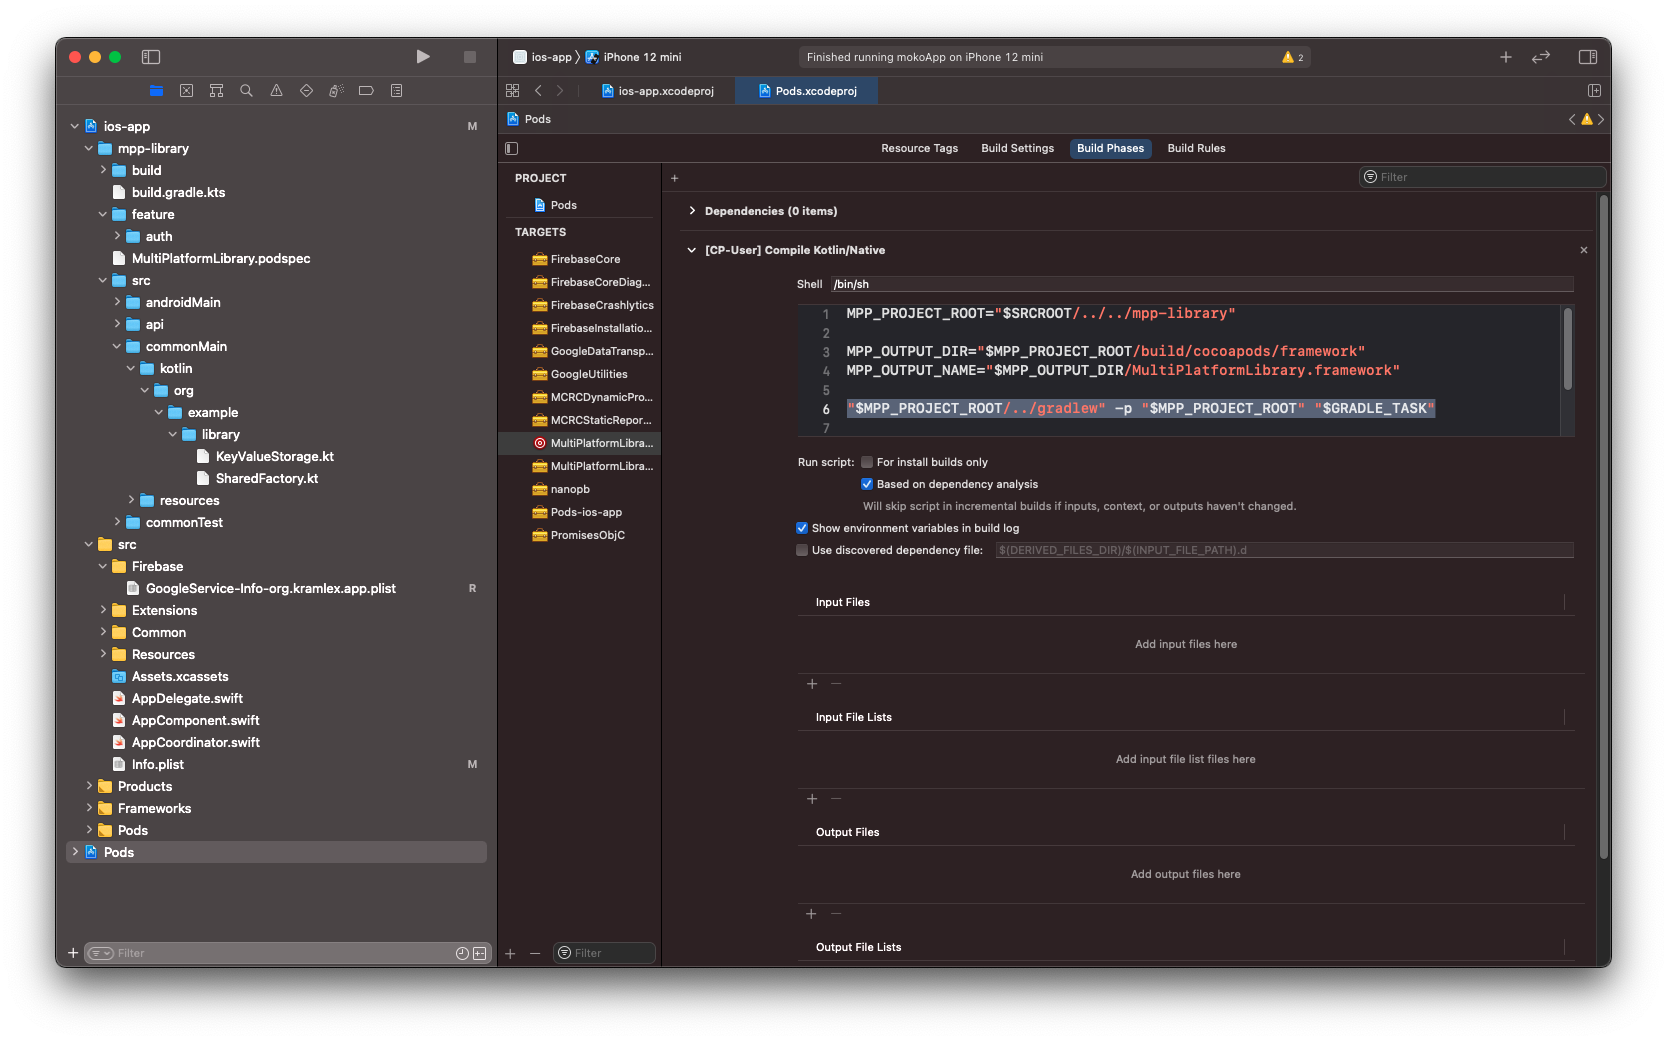Collapse the Compile Kotlin/Native phase
1667x1041 pixels.
(692, 250)
